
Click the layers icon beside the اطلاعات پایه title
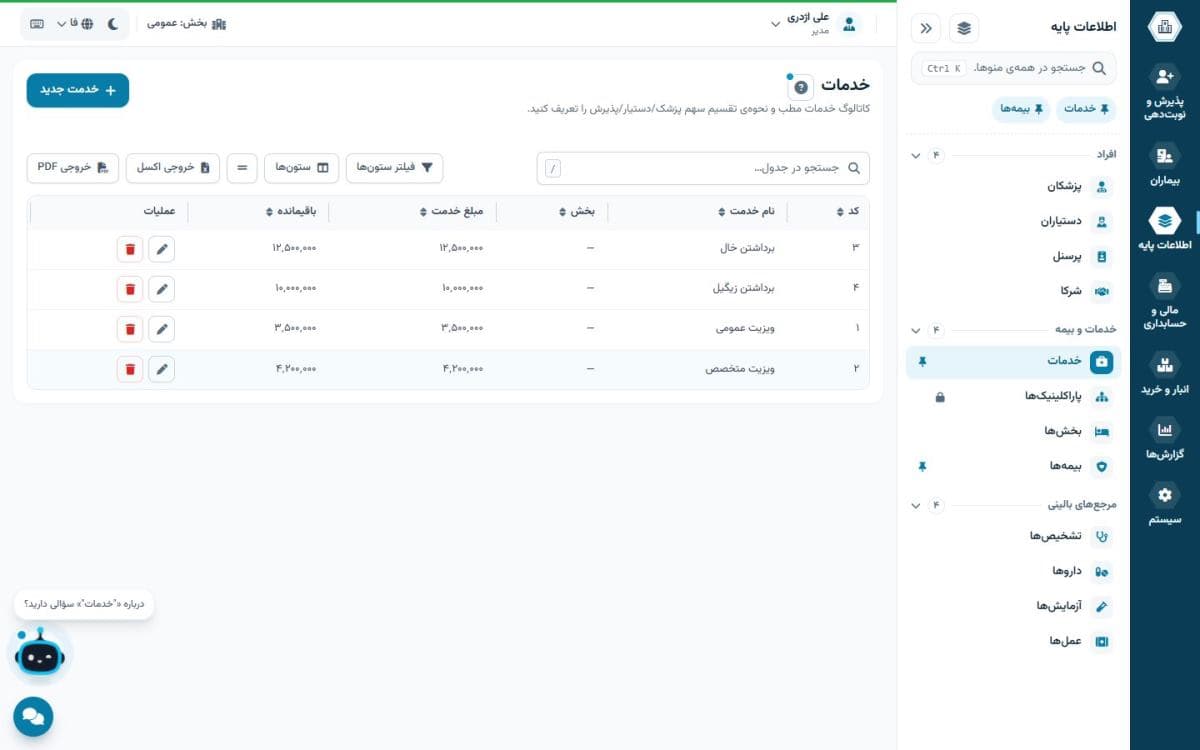pyautogui.click(x=964, y=28)
